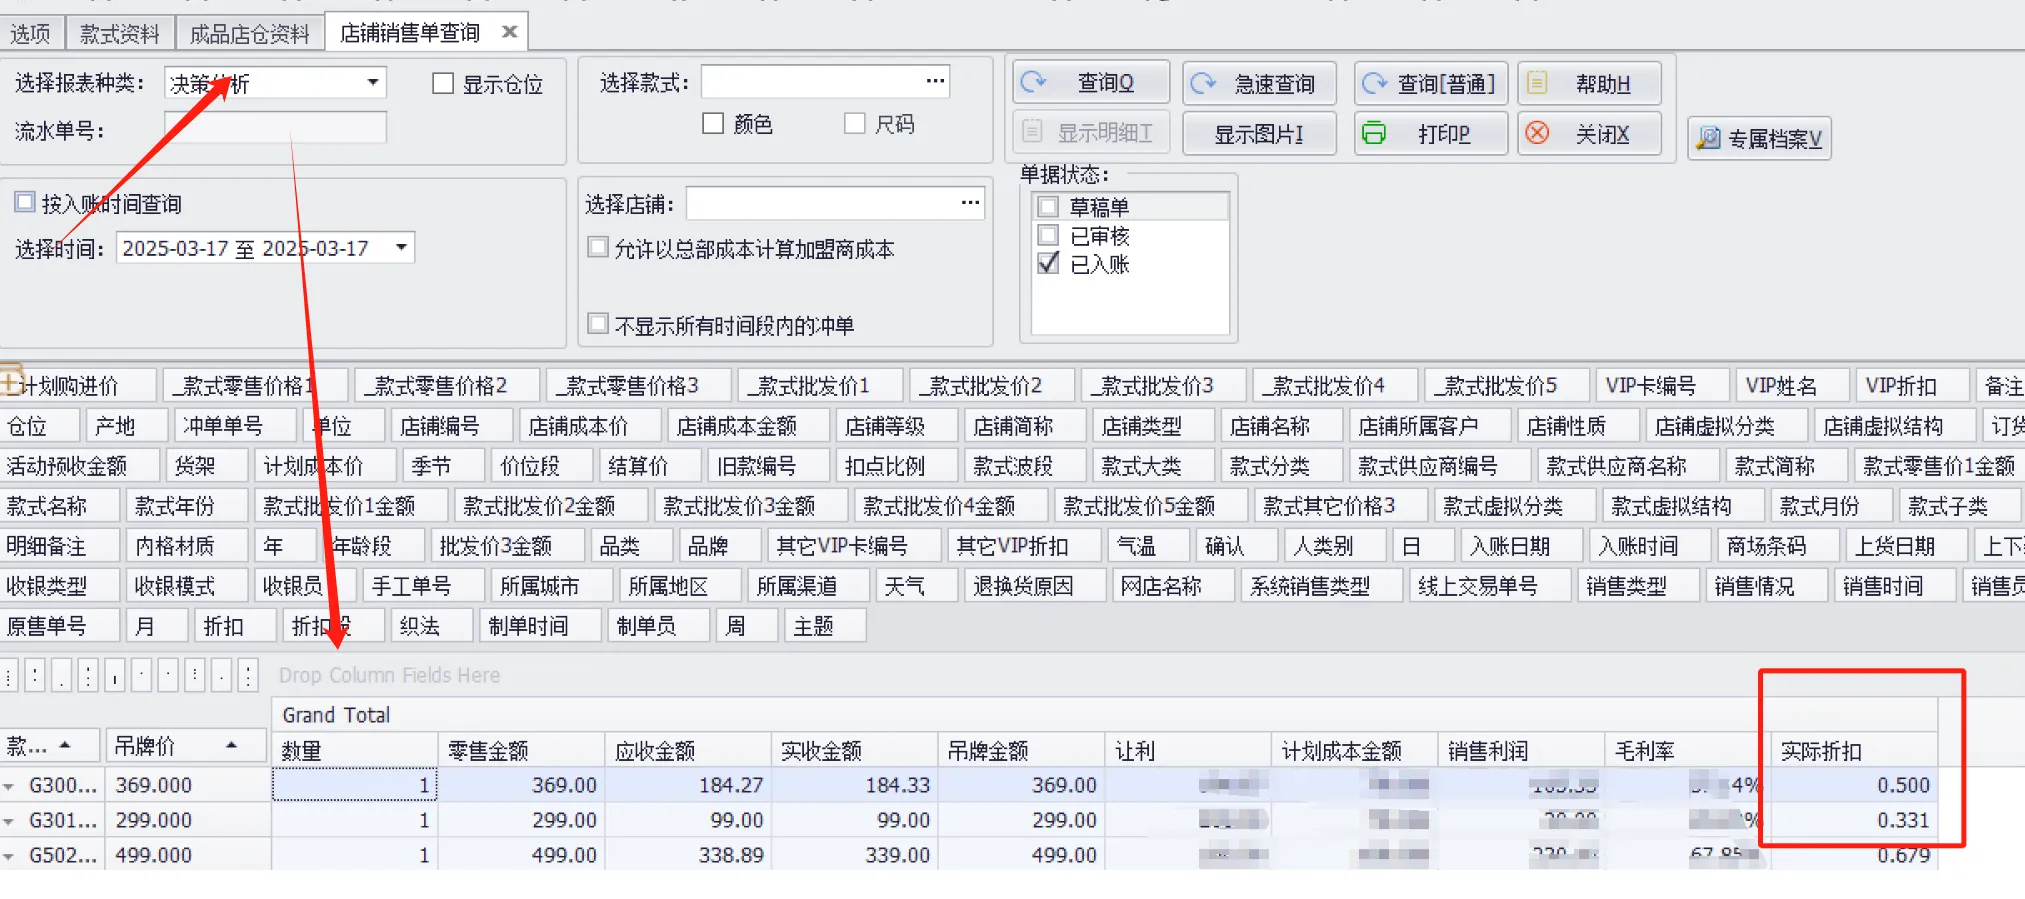The width and height of the screenshot is (2025, 899).
Task: Click the 显示图片I button
Action: point(1258,134)
